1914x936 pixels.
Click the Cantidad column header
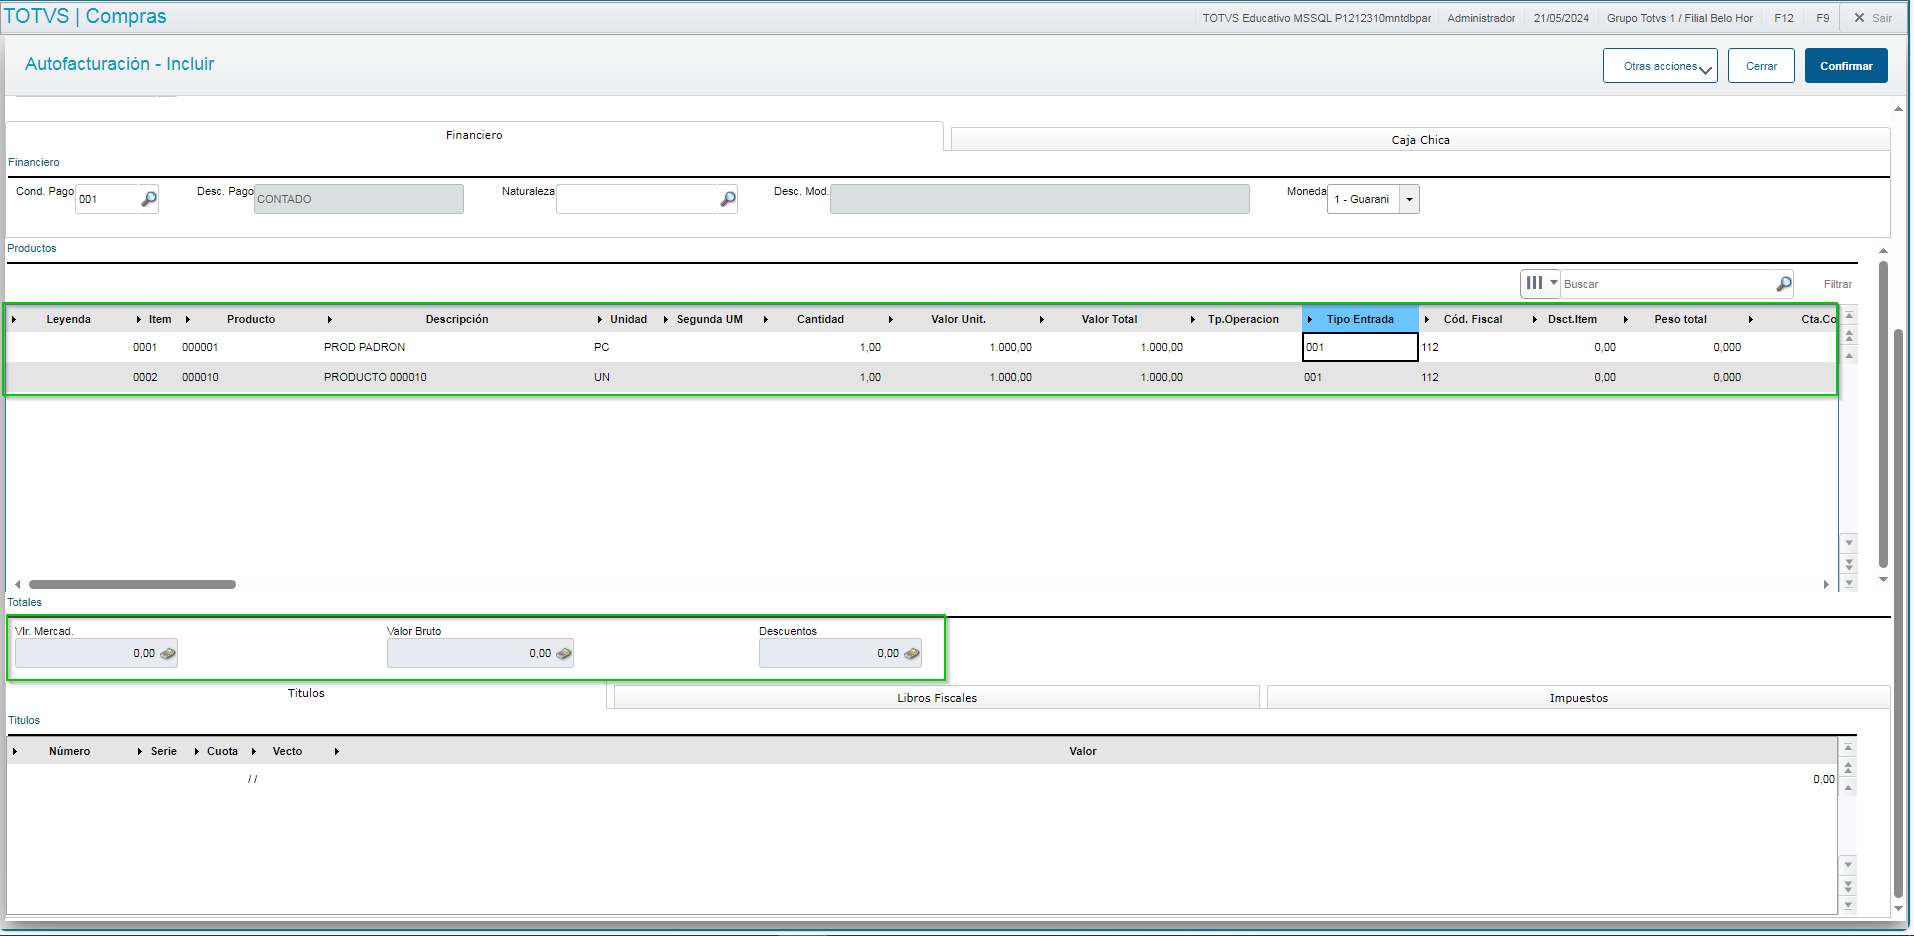[x=820, y=319]
